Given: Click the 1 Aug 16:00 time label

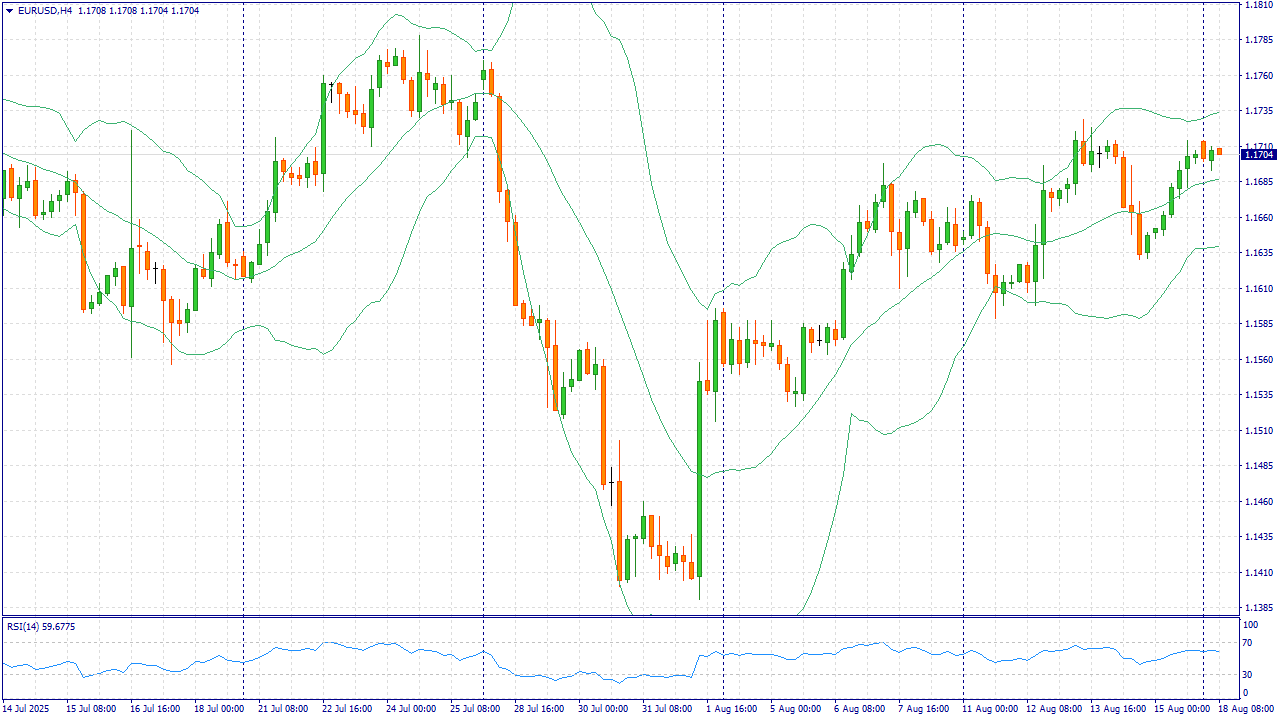Looking at the screenshot, I should pyautogui.click(x=731, y=709).
